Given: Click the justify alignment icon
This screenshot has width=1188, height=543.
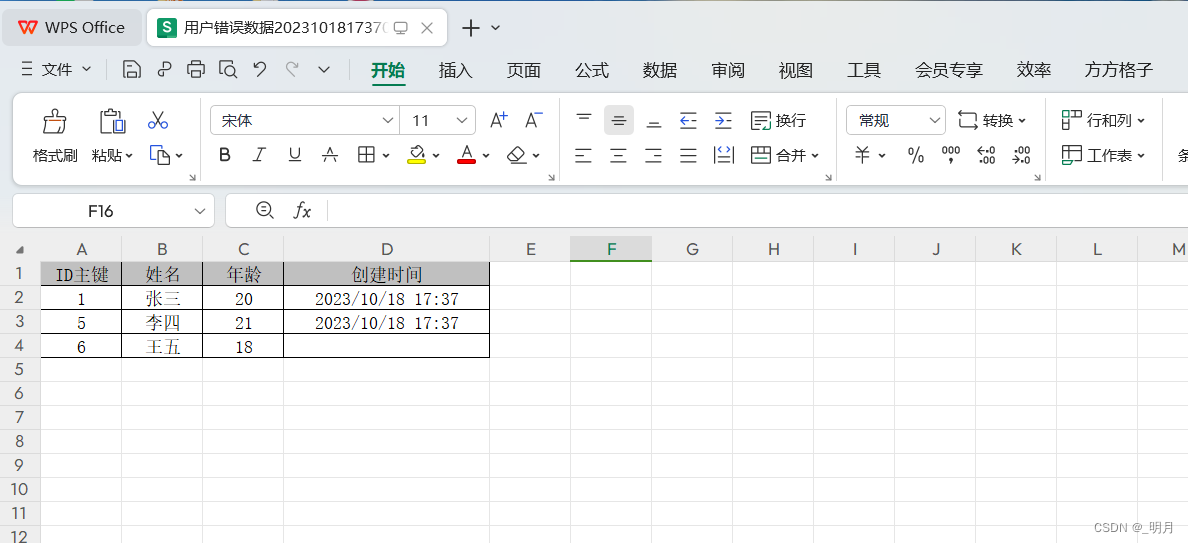Looking at the screenshot, I should pyautogui.click(x=688, y=155).
